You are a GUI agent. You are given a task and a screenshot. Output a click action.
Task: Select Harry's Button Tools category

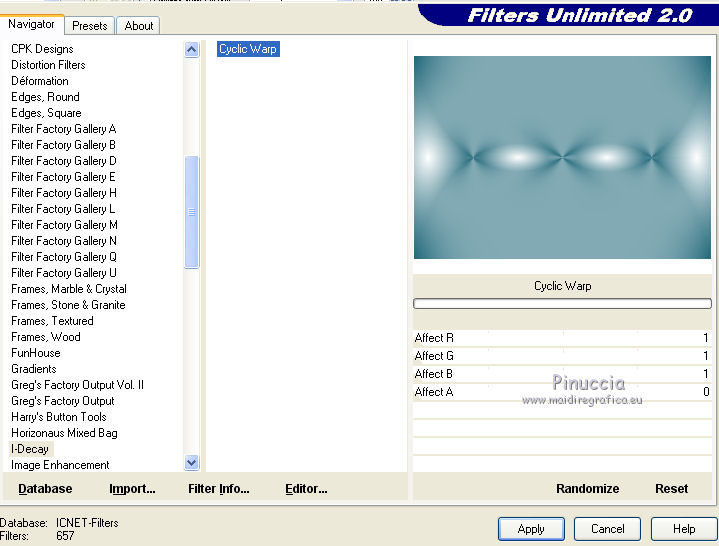59,417
